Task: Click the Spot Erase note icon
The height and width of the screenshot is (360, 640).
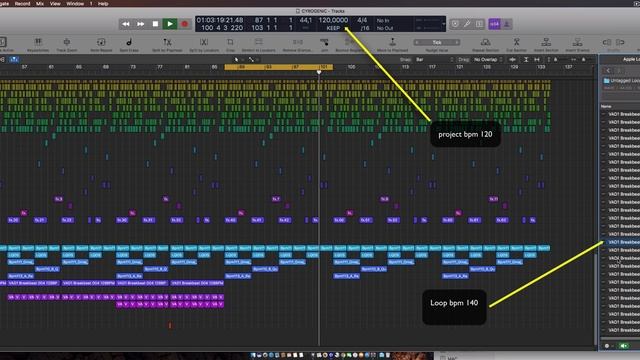Action: click(129, 42)
